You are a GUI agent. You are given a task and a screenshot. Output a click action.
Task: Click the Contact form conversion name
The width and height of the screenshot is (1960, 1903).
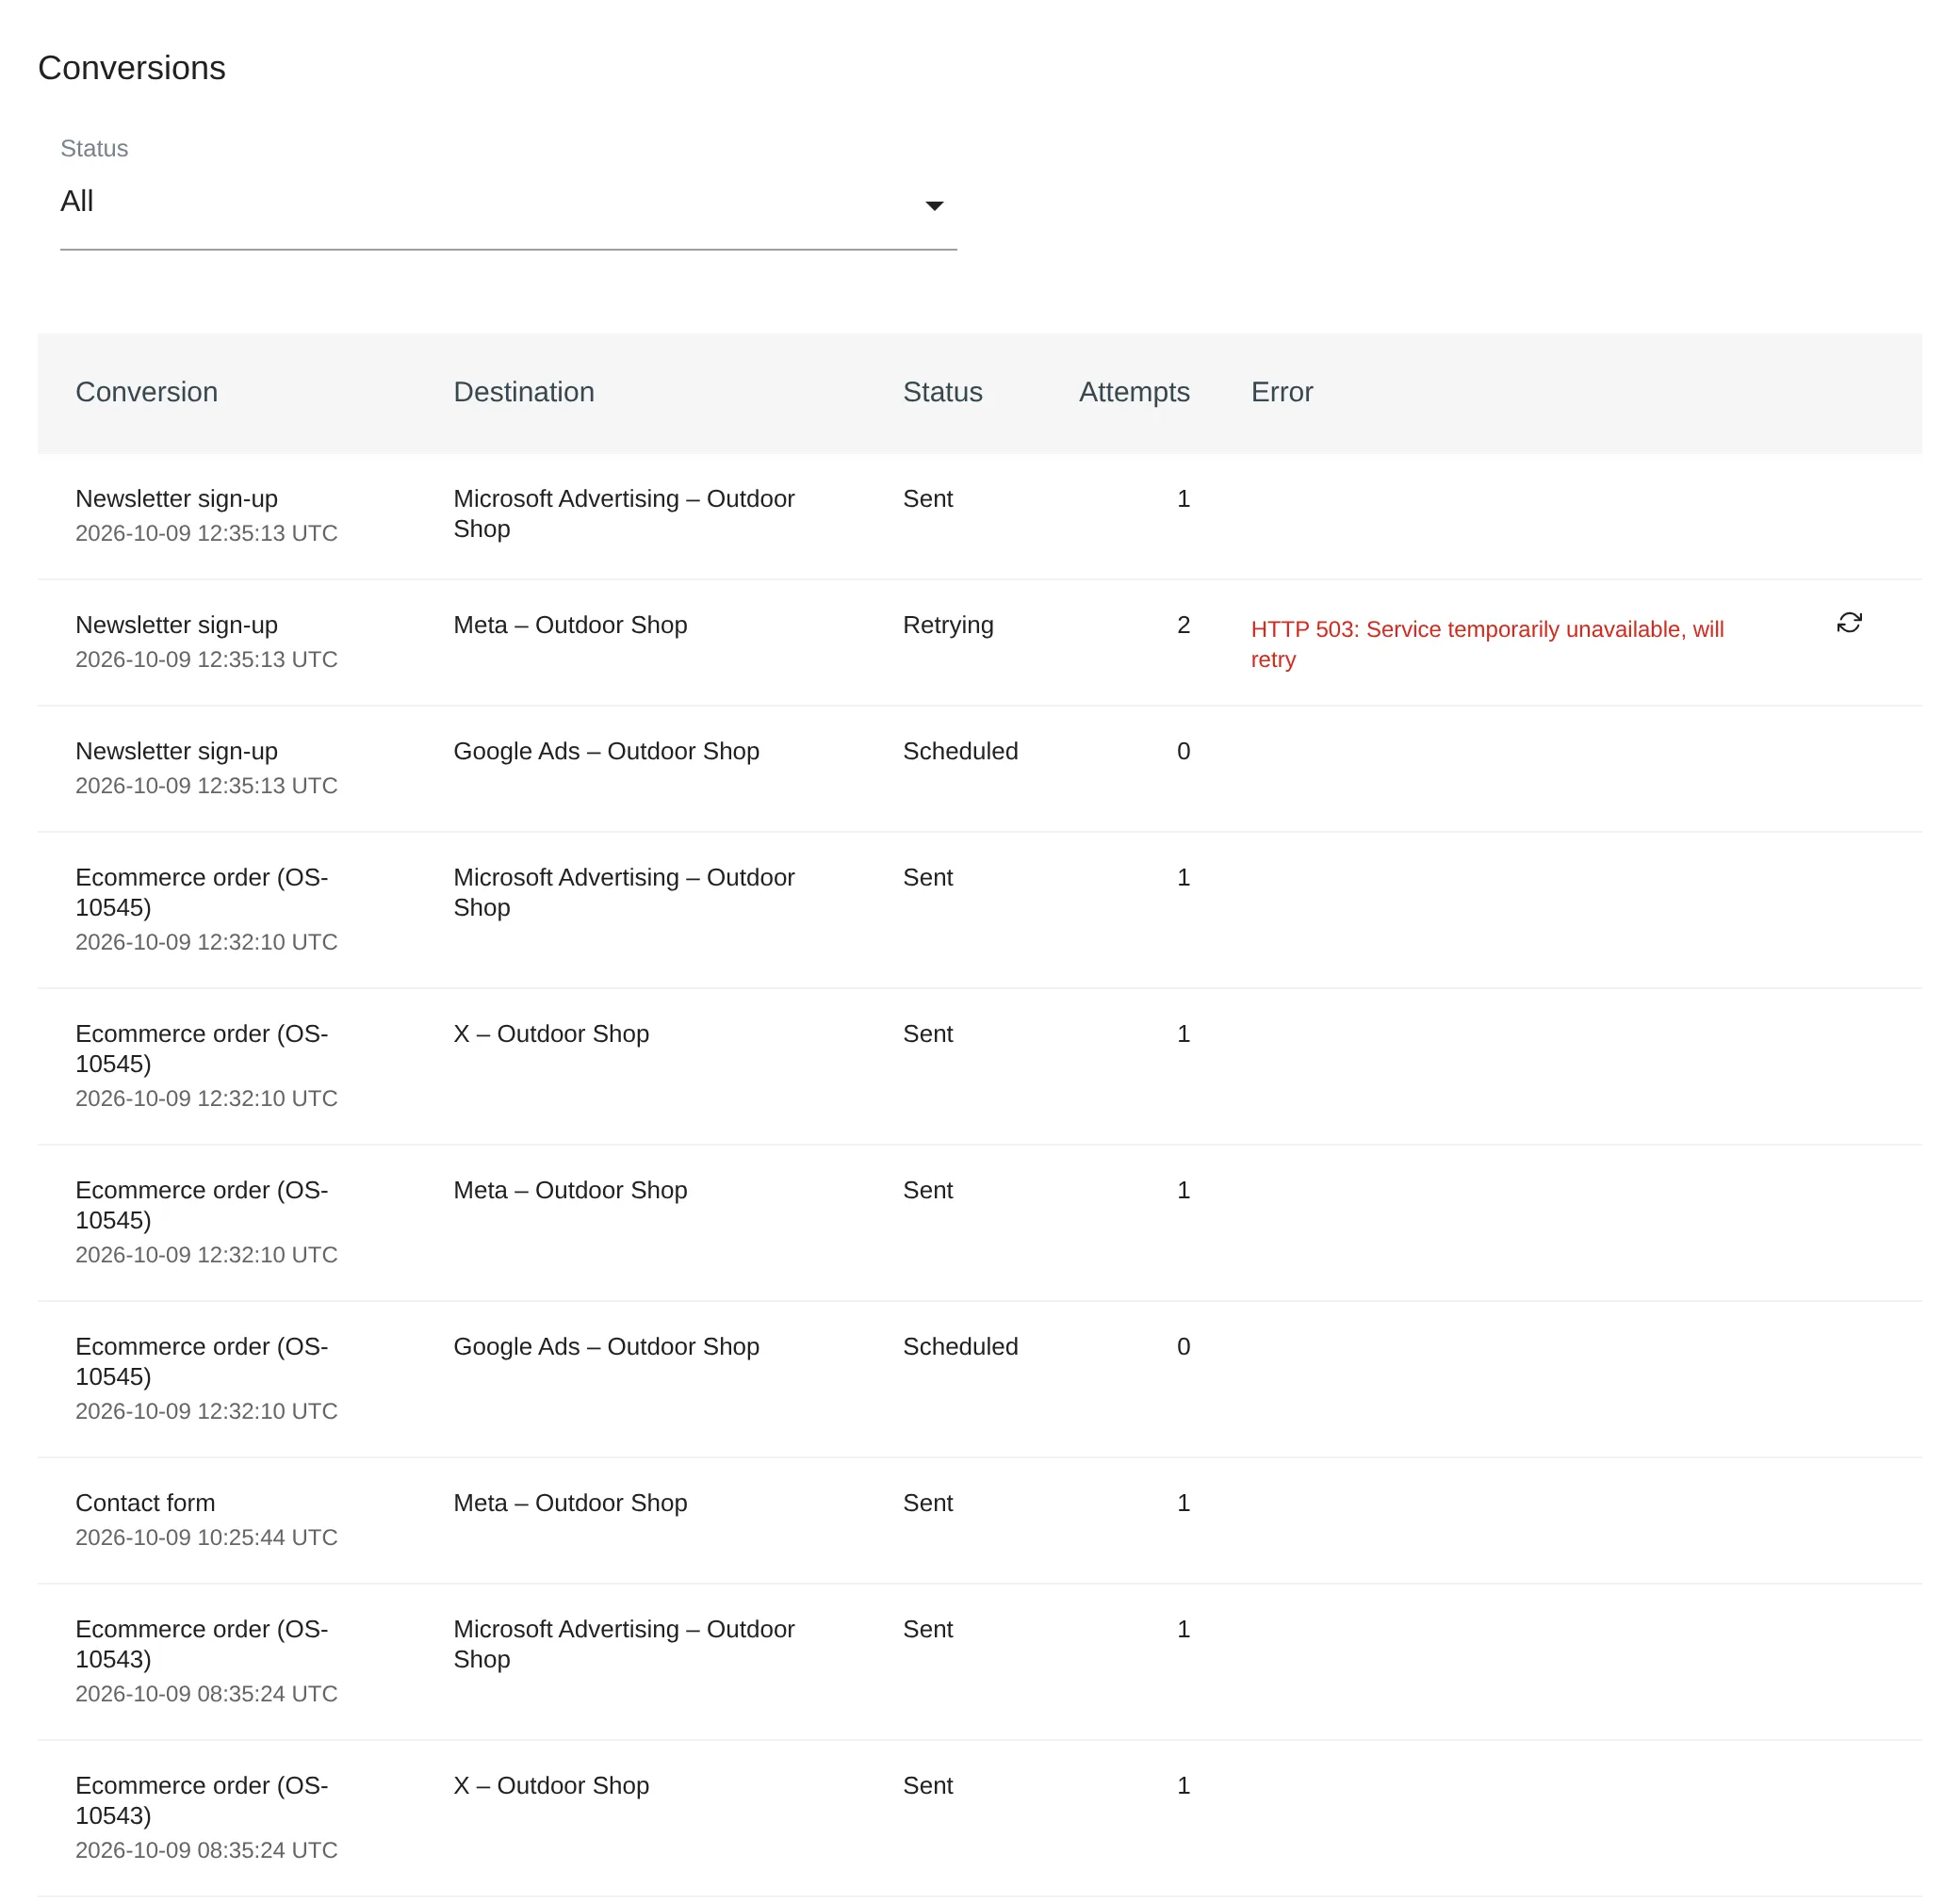(x=145, y=1502)
